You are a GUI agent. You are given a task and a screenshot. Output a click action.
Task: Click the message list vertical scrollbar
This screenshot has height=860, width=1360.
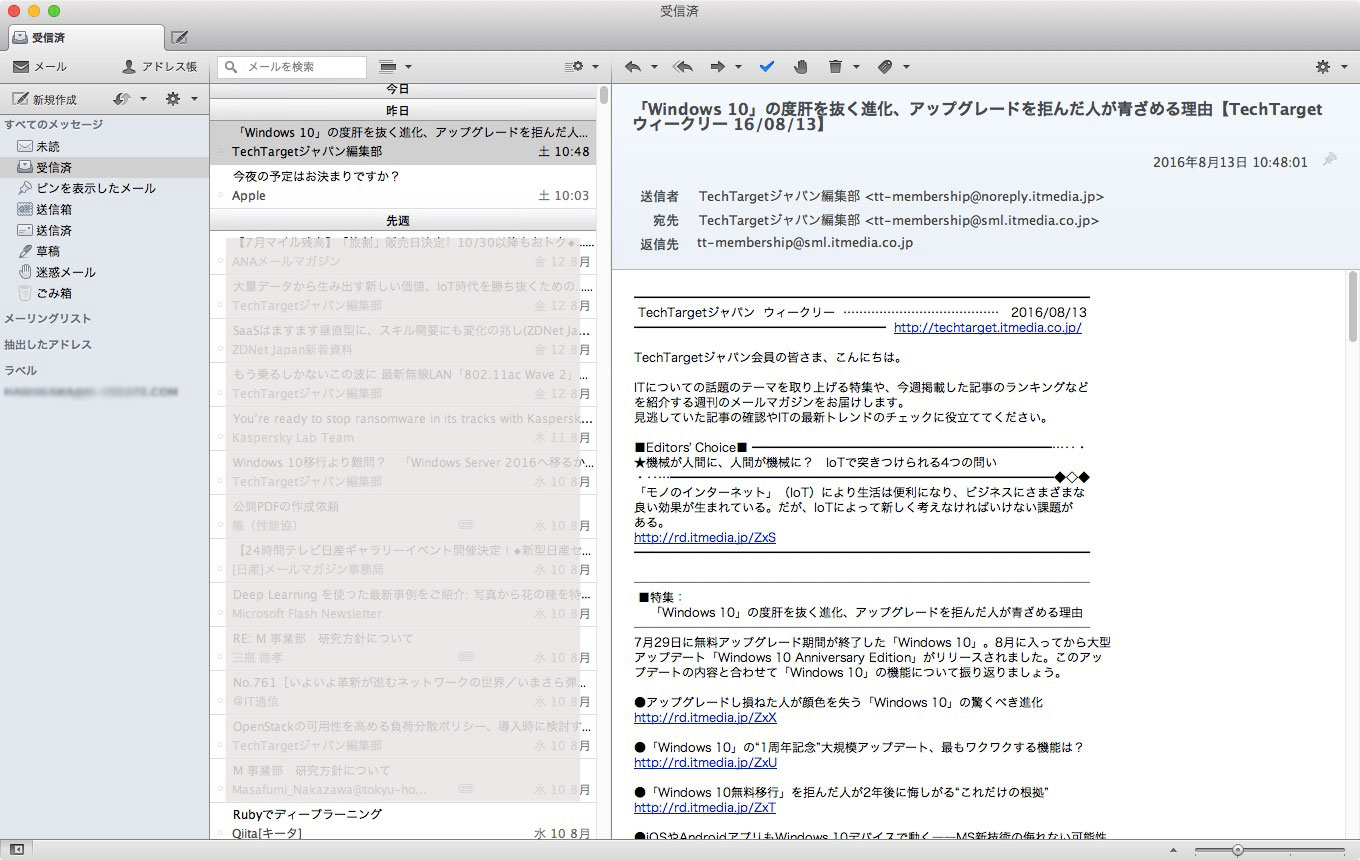(604, 95)
